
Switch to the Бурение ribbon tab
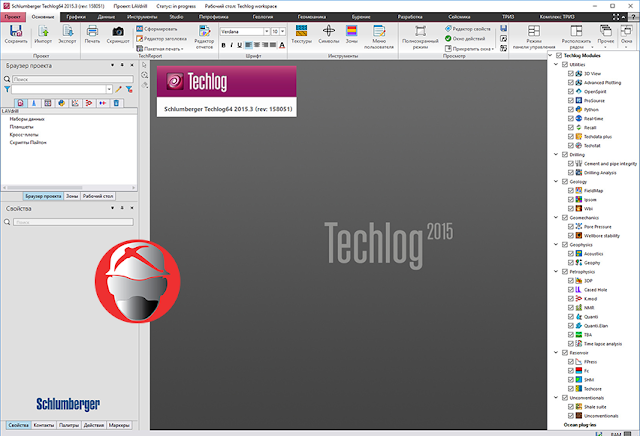pos(361,17)
